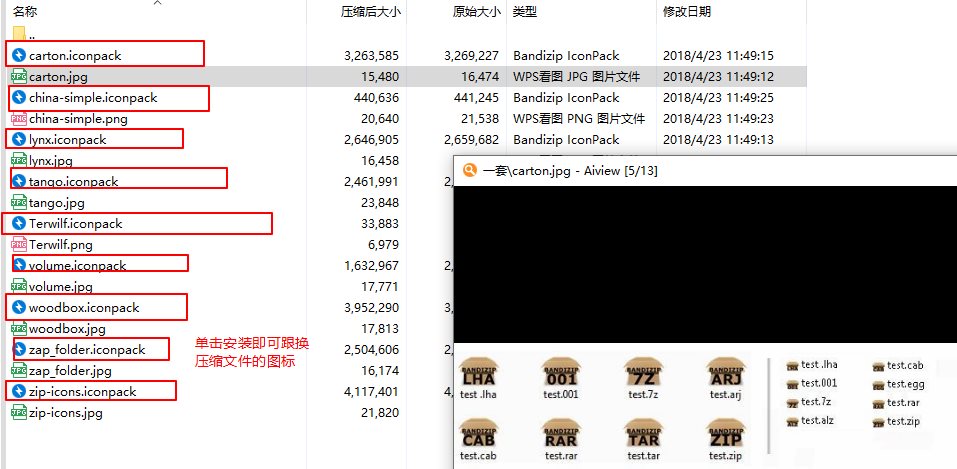Click the zap_folder.jpg file icon
The height and width of the screenshot is (469, 957).
pos(19,371)
